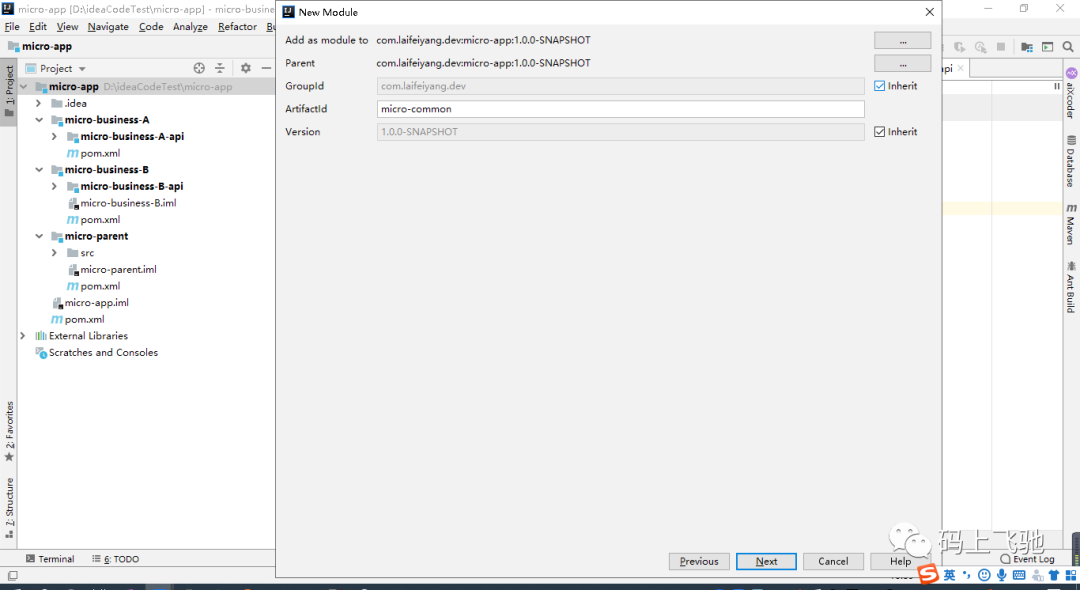Open the aiXcoder side panel
Viewport: 1080px width, 590px height.
[1071, 93]
